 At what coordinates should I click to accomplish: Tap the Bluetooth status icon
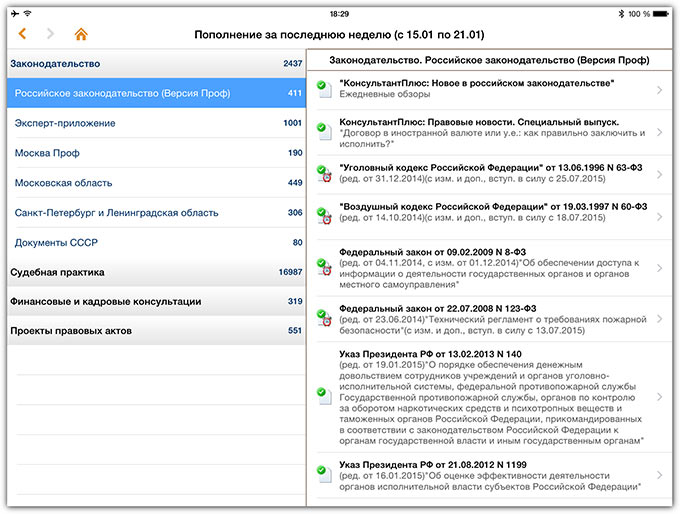(x=621, y=14)
